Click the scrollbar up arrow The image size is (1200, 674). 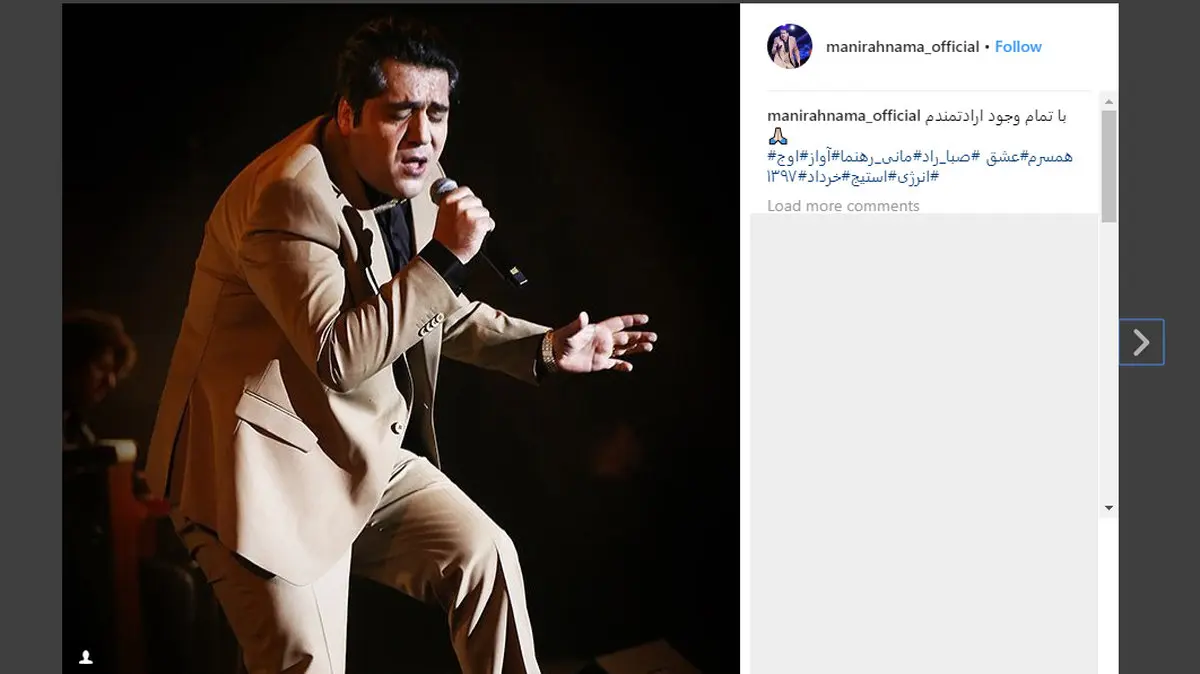1108,100
